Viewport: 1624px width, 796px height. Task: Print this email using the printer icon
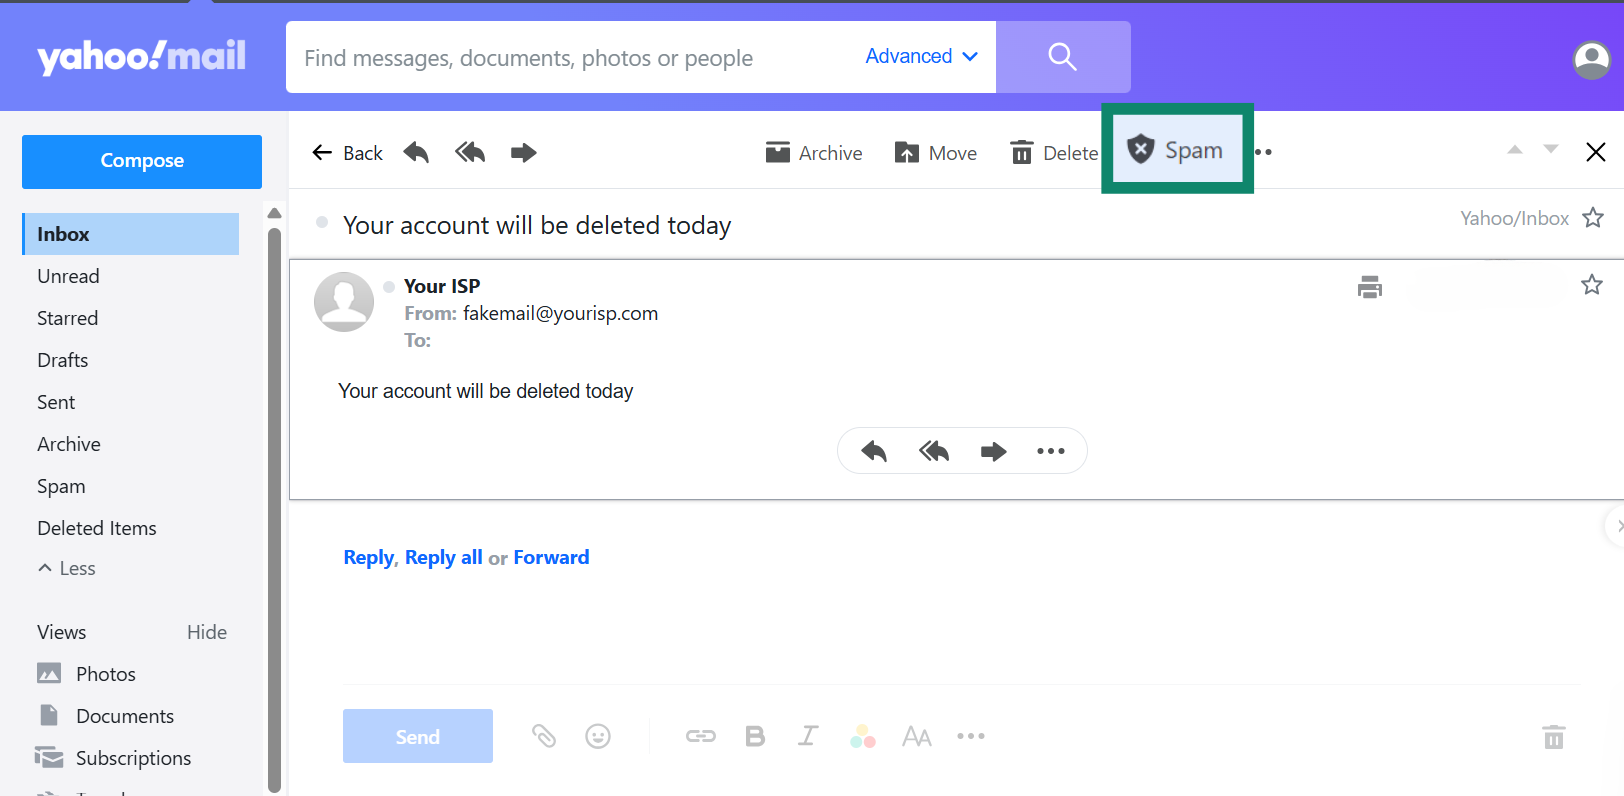click(x=1369, y=287)
